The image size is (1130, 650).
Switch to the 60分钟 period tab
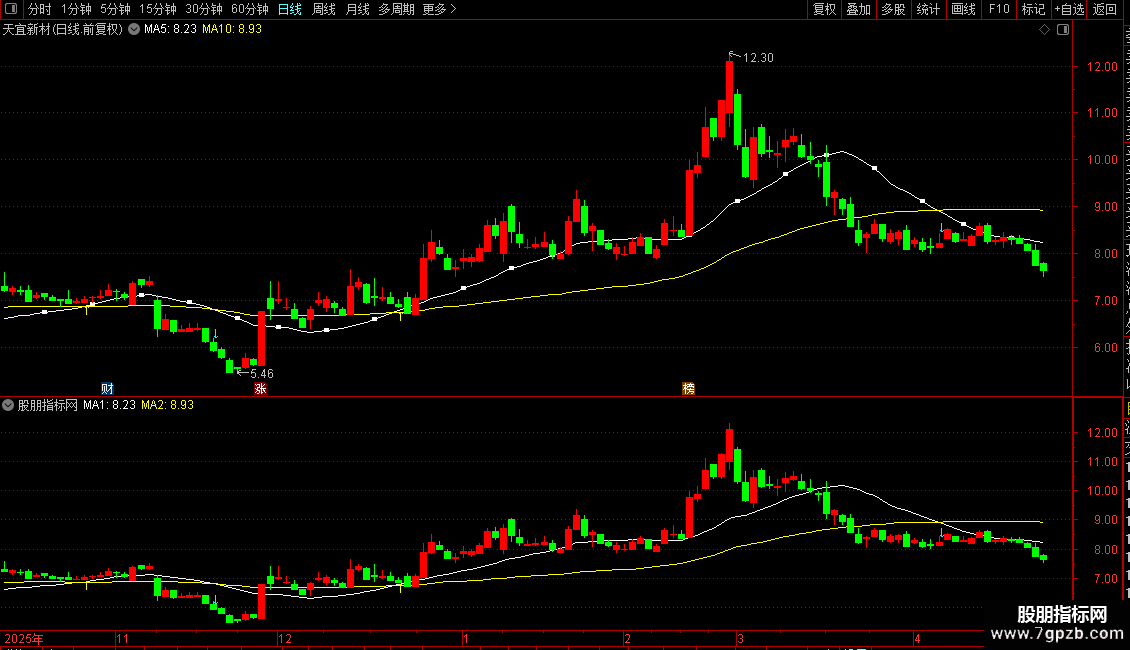[249, 9]
